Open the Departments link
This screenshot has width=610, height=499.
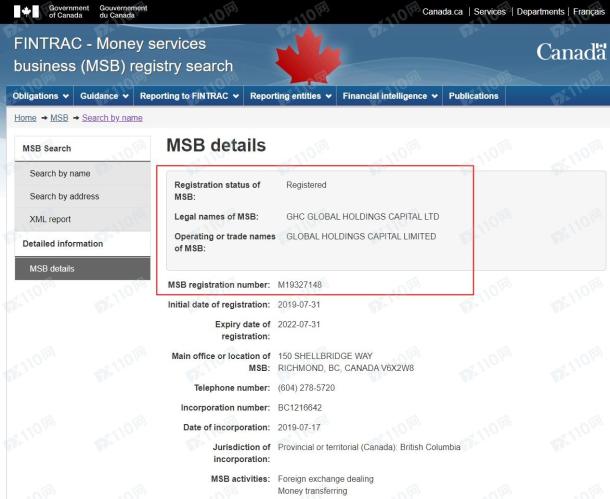(x=540, y=12)
